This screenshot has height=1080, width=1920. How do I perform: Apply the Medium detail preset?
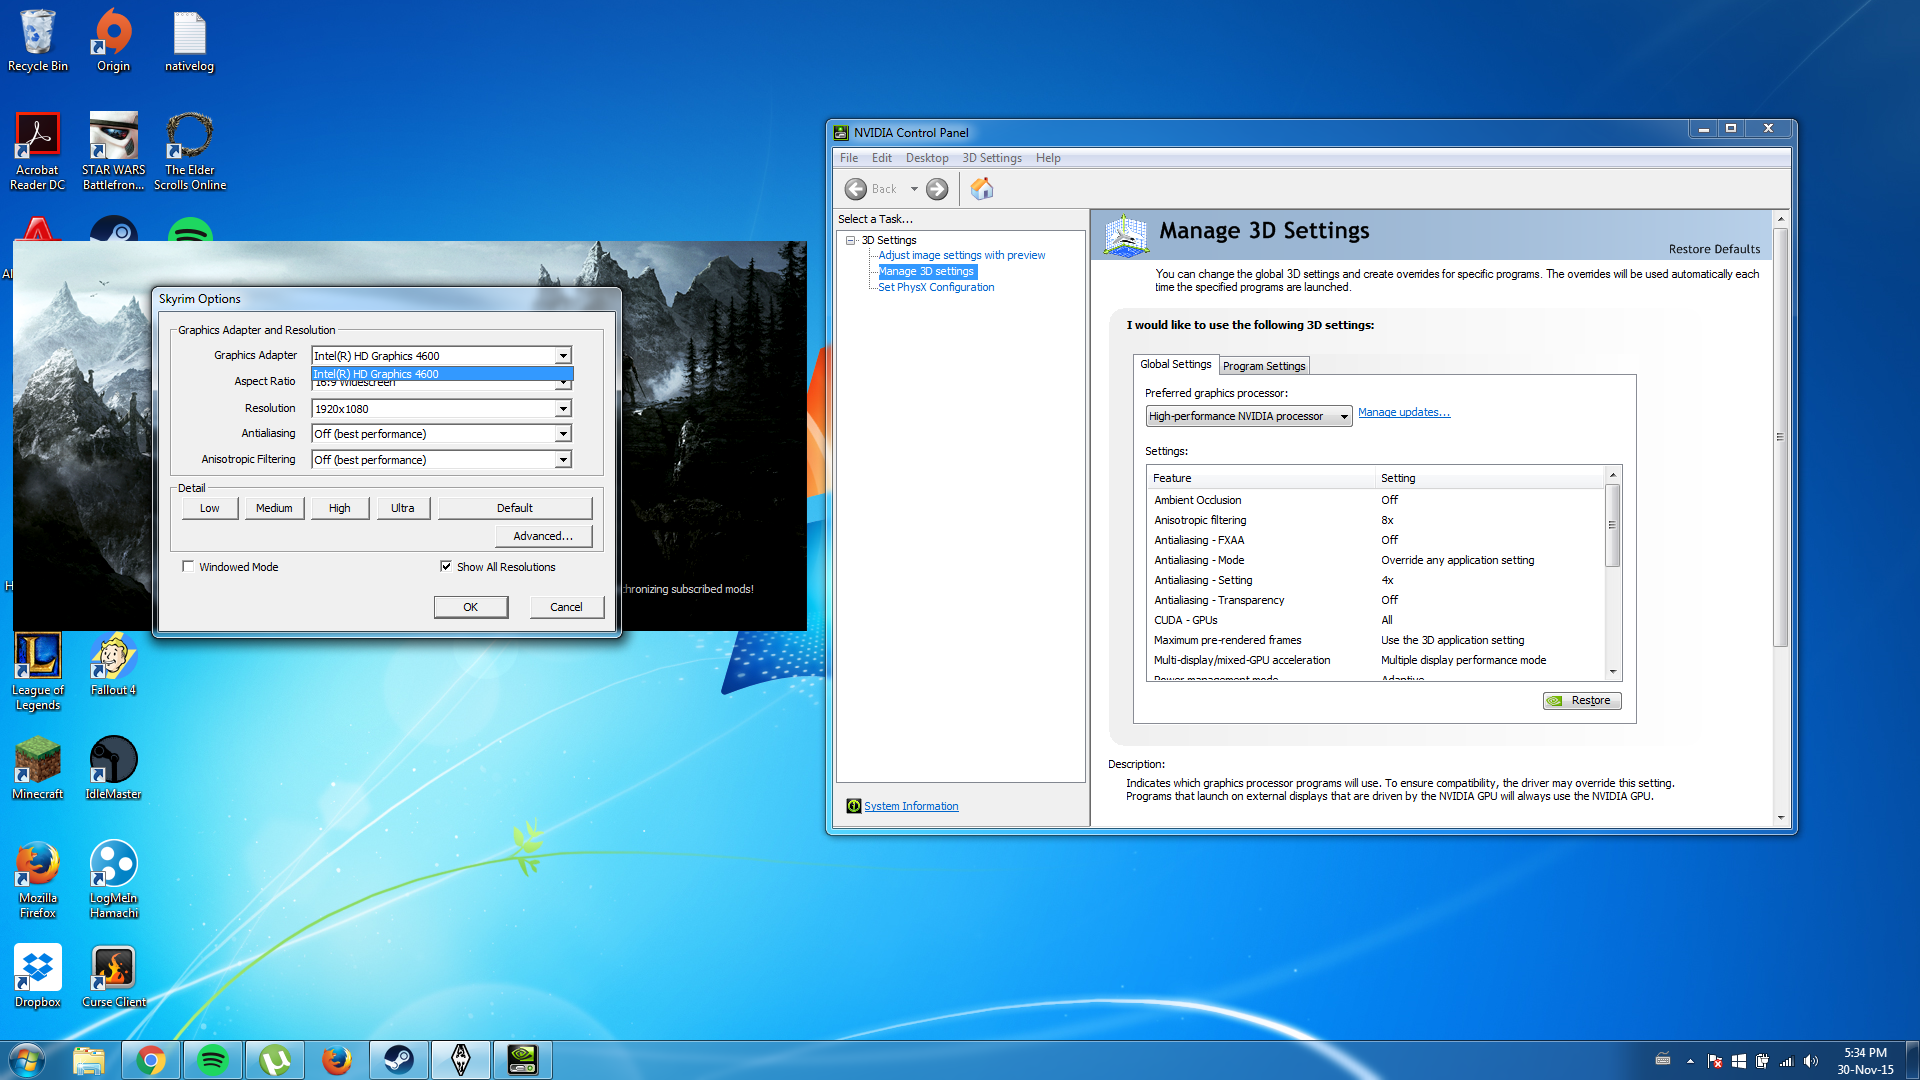coord(274,508)
